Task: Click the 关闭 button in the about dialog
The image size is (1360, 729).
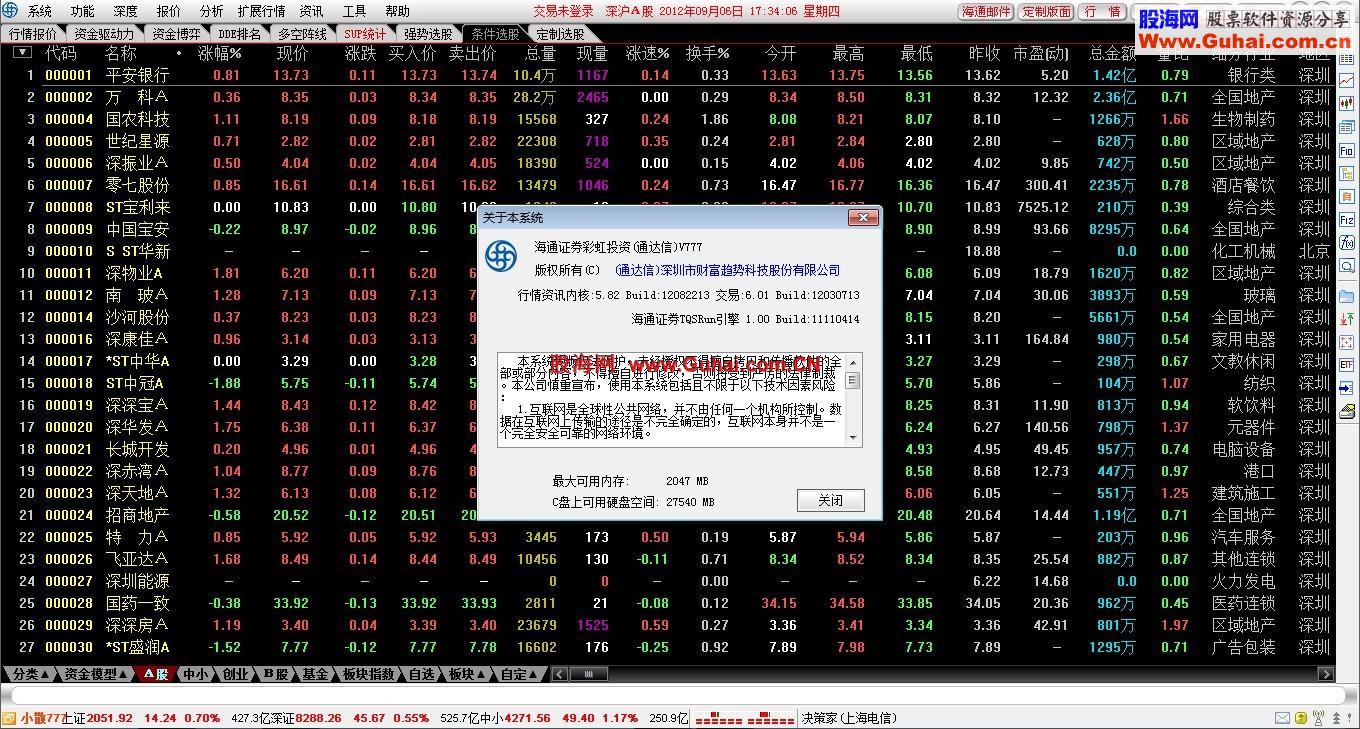Action: point(830,500)
